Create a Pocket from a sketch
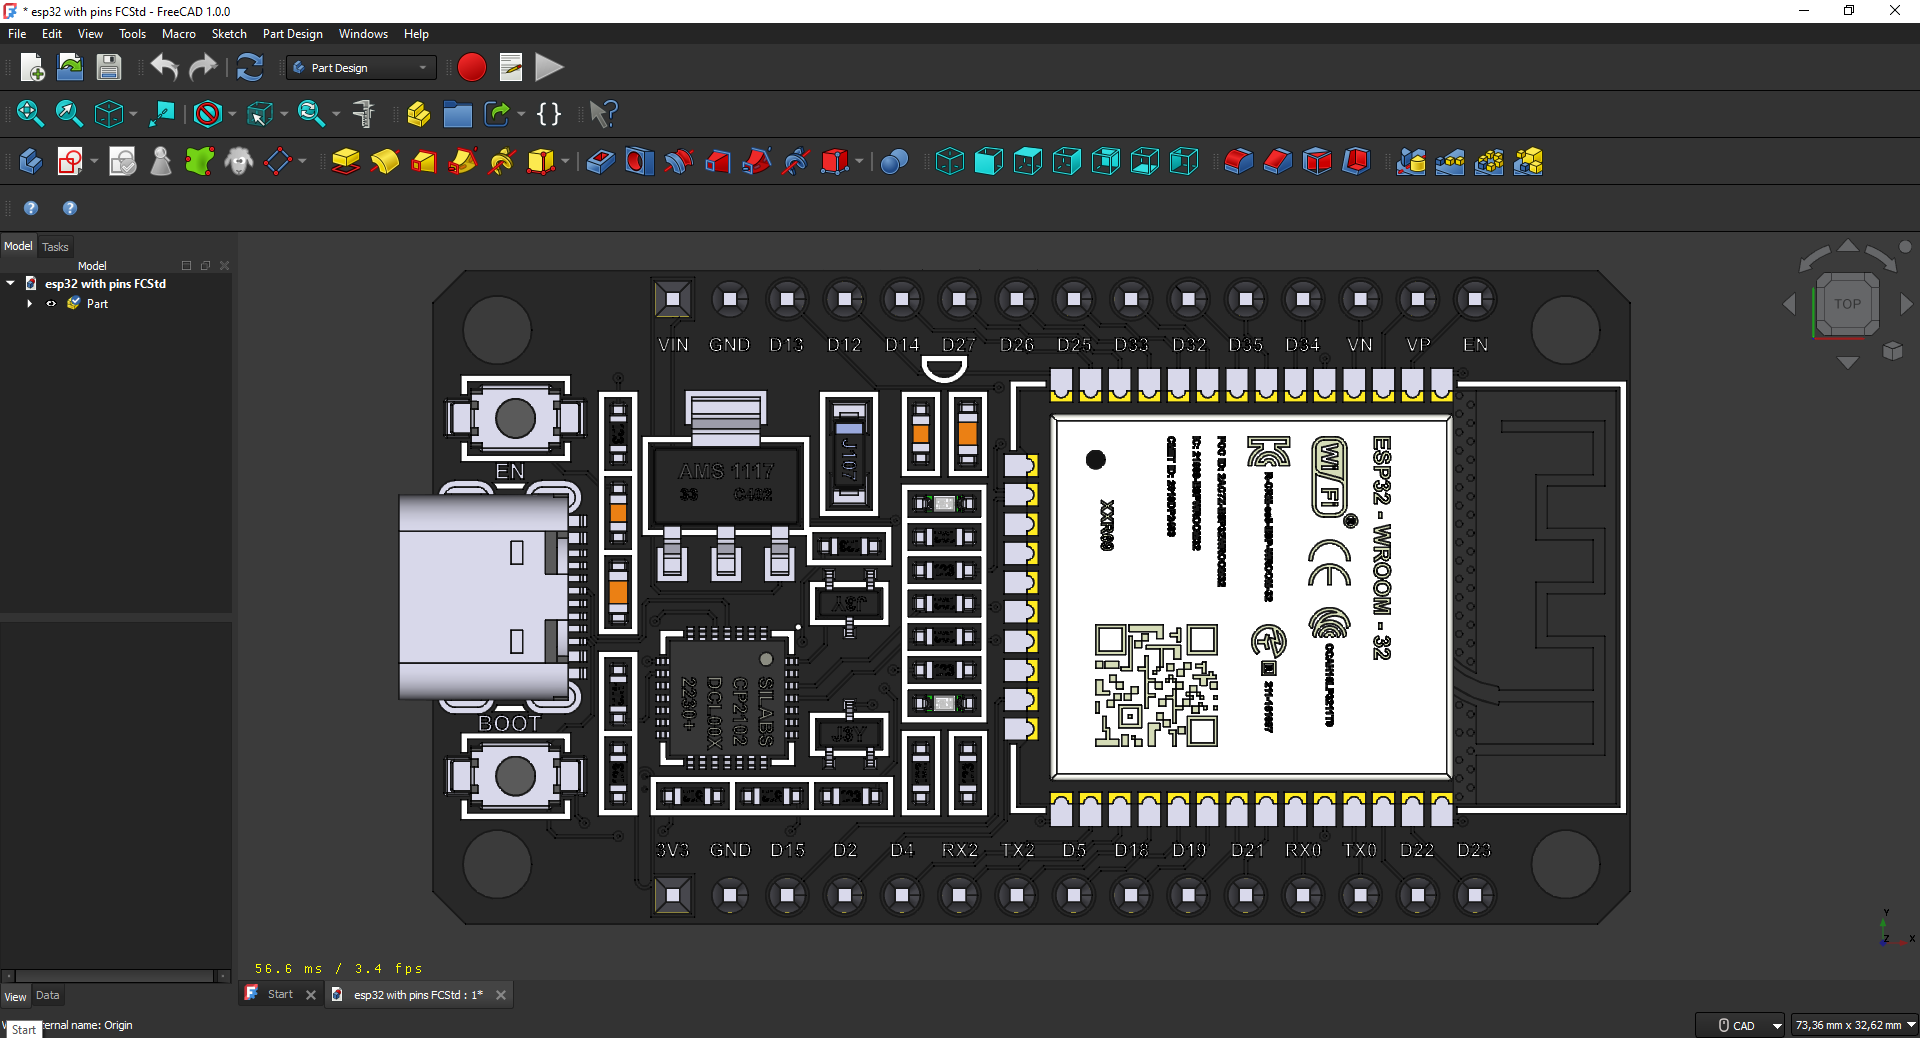1920x1038 pixels. (600, 161)
